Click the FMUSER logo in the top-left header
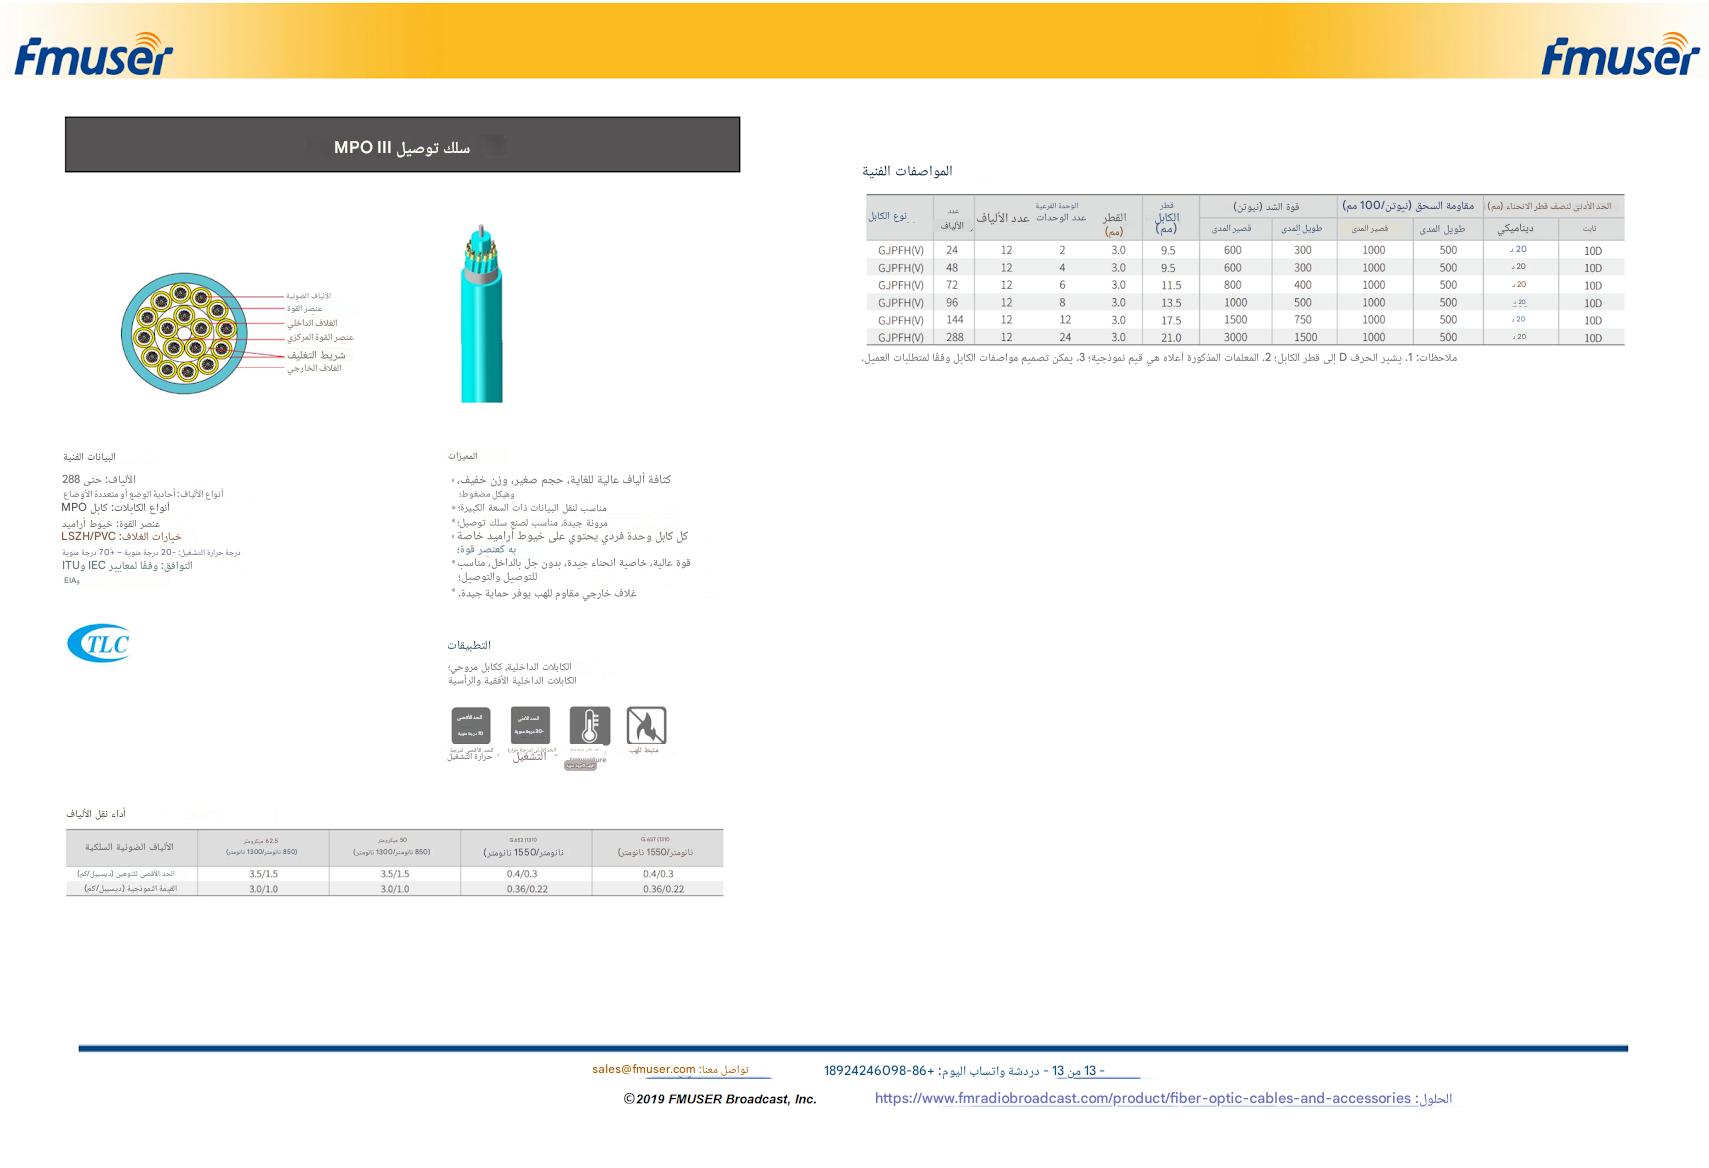Image resolution: width=1709 pixels, height=1168 pixels. tap(94, 54)
